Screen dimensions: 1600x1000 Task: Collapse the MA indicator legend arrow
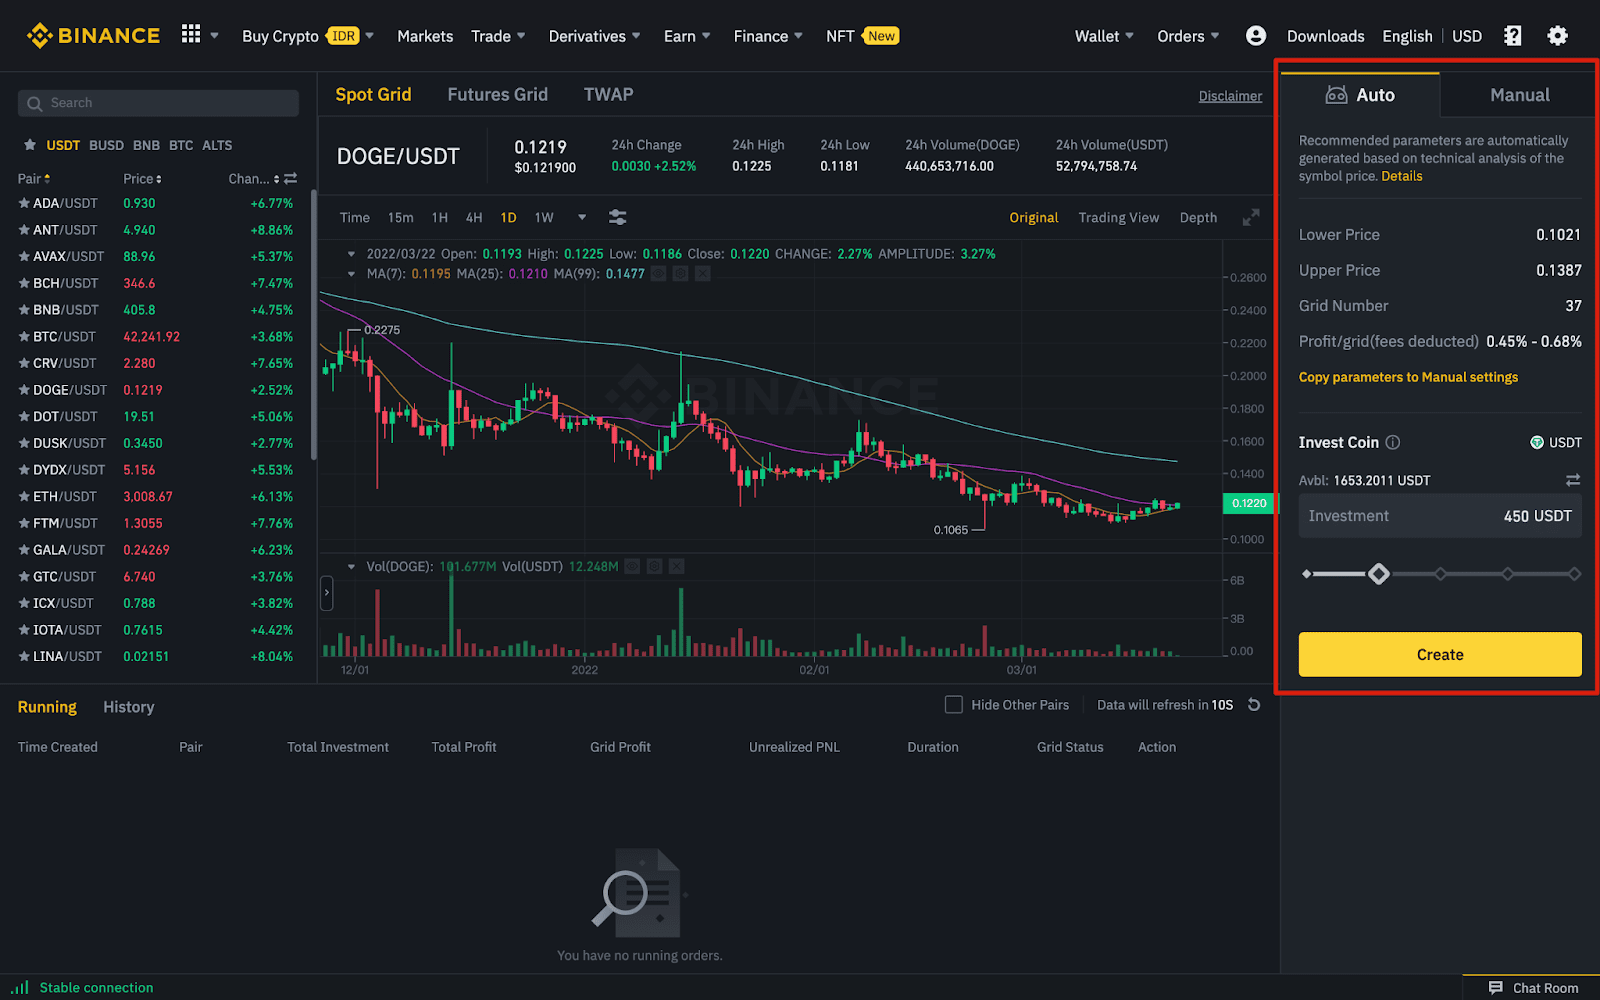(351, 273)
